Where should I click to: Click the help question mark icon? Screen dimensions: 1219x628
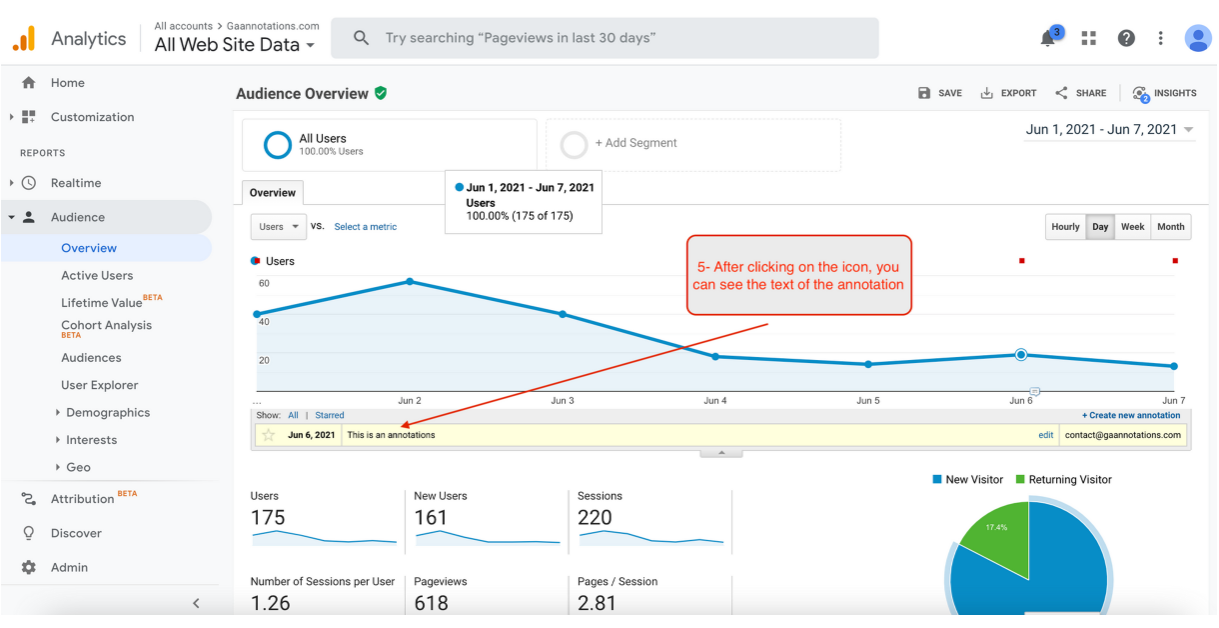[1126, 38]
